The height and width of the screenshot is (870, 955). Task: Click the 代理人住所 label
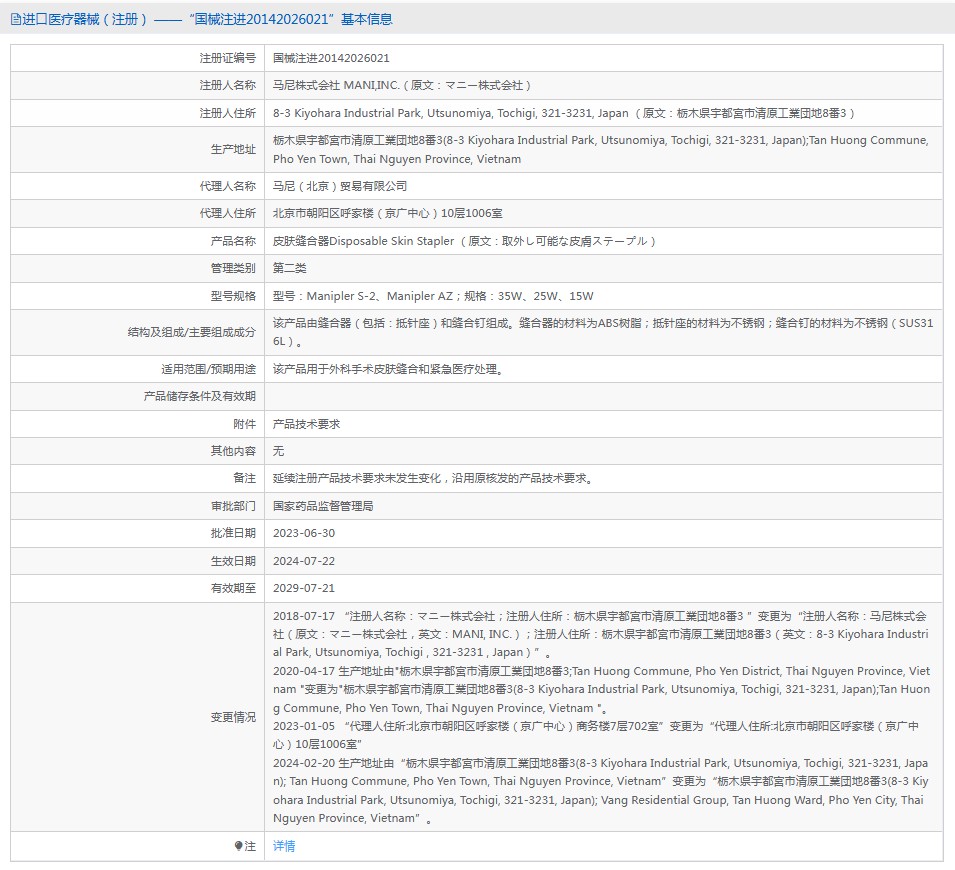228,213
